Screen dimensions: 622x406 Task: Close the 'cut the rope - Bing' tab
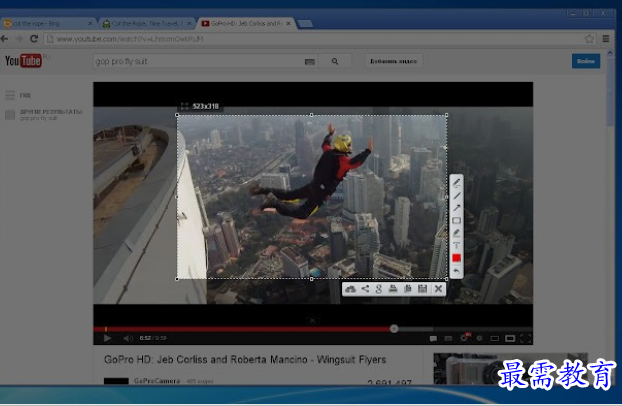[90, 24]
